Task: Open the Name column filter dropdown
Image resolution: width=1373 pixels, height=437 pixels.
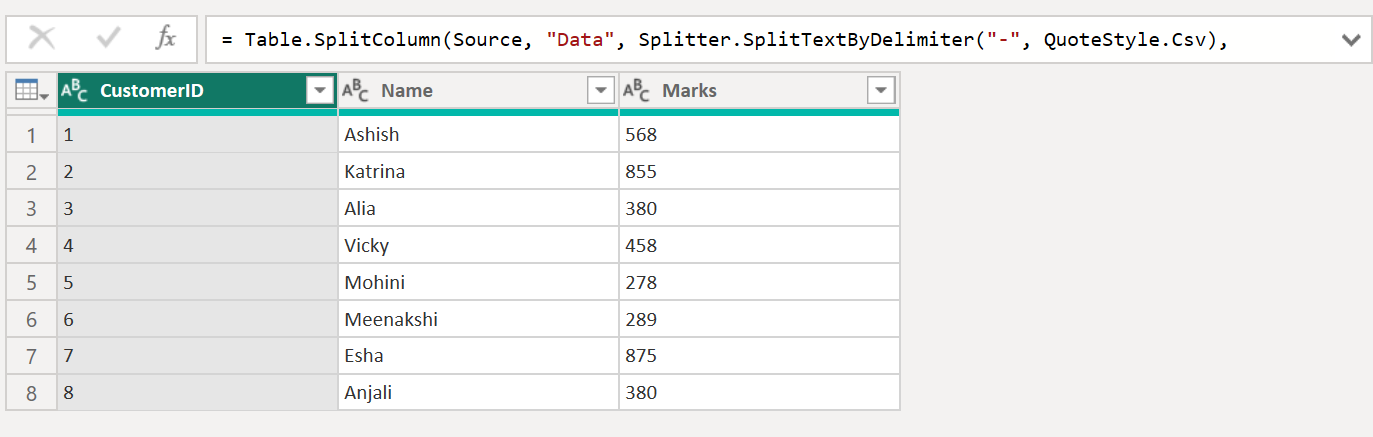Action: coord(600,91)
